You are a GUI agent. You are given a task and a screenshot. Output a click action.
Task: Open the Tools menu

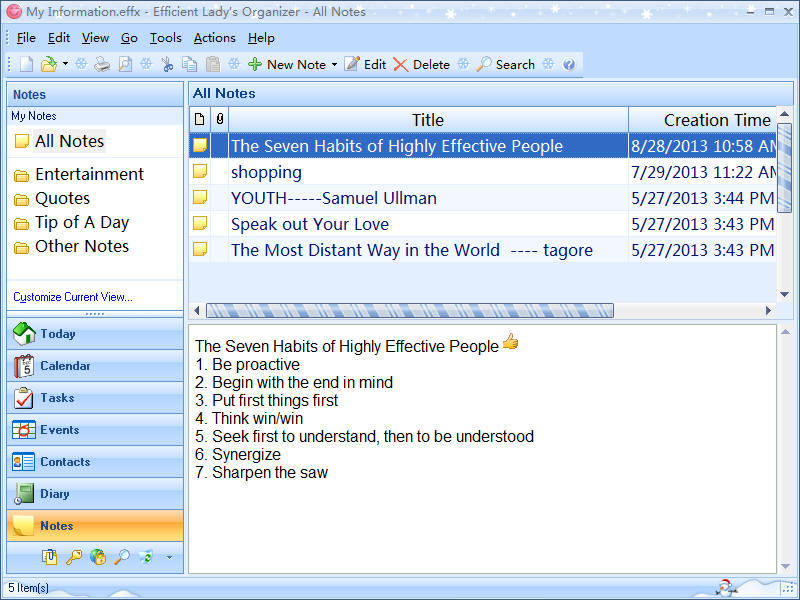(x=165, y=38)
